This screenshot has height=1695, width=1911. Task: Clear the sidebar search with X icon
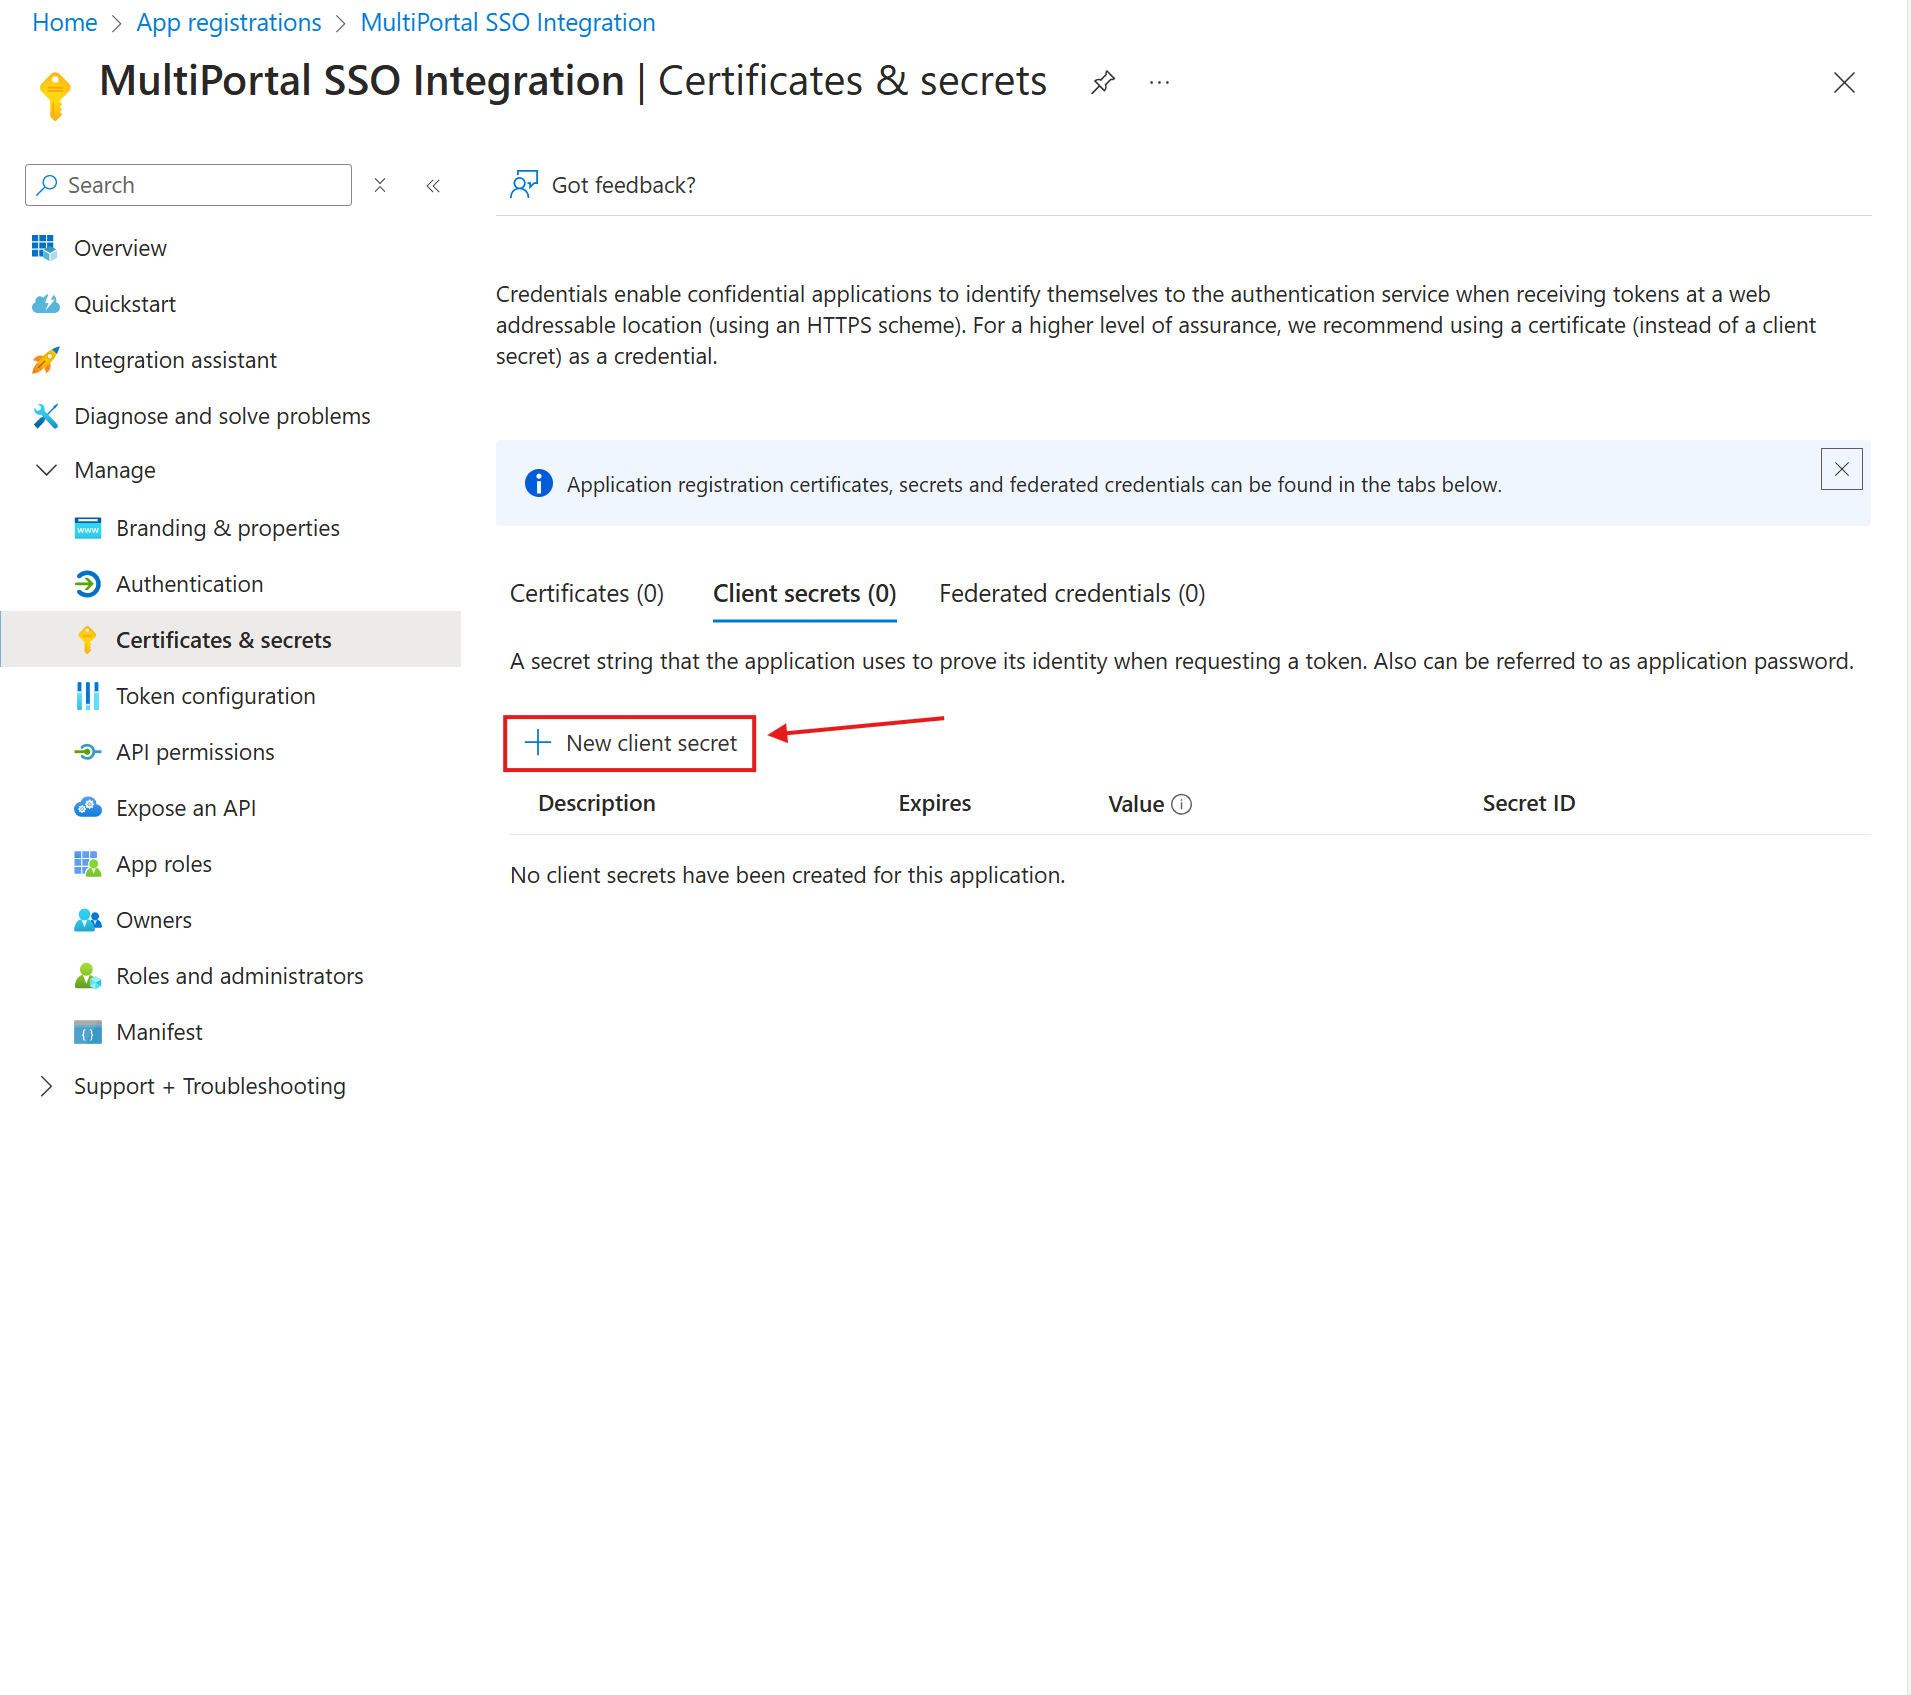380,185
